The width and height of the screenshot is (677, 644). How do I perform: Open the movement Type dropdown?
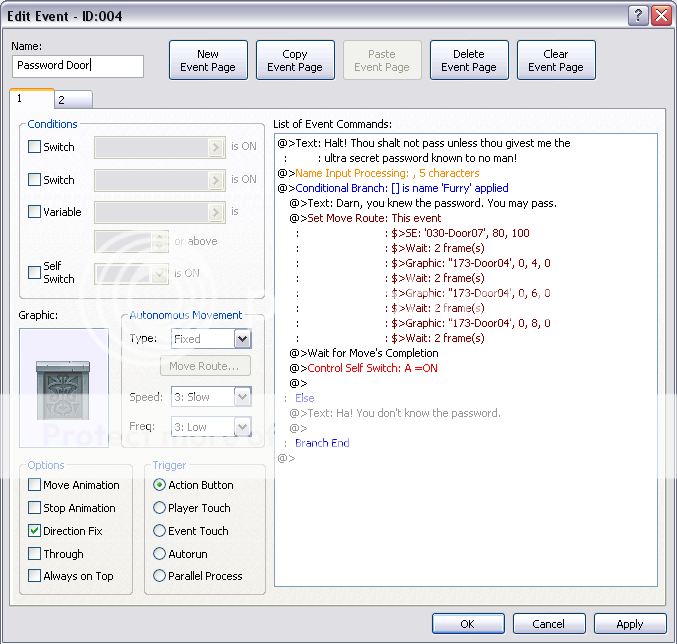coord(241,339)
